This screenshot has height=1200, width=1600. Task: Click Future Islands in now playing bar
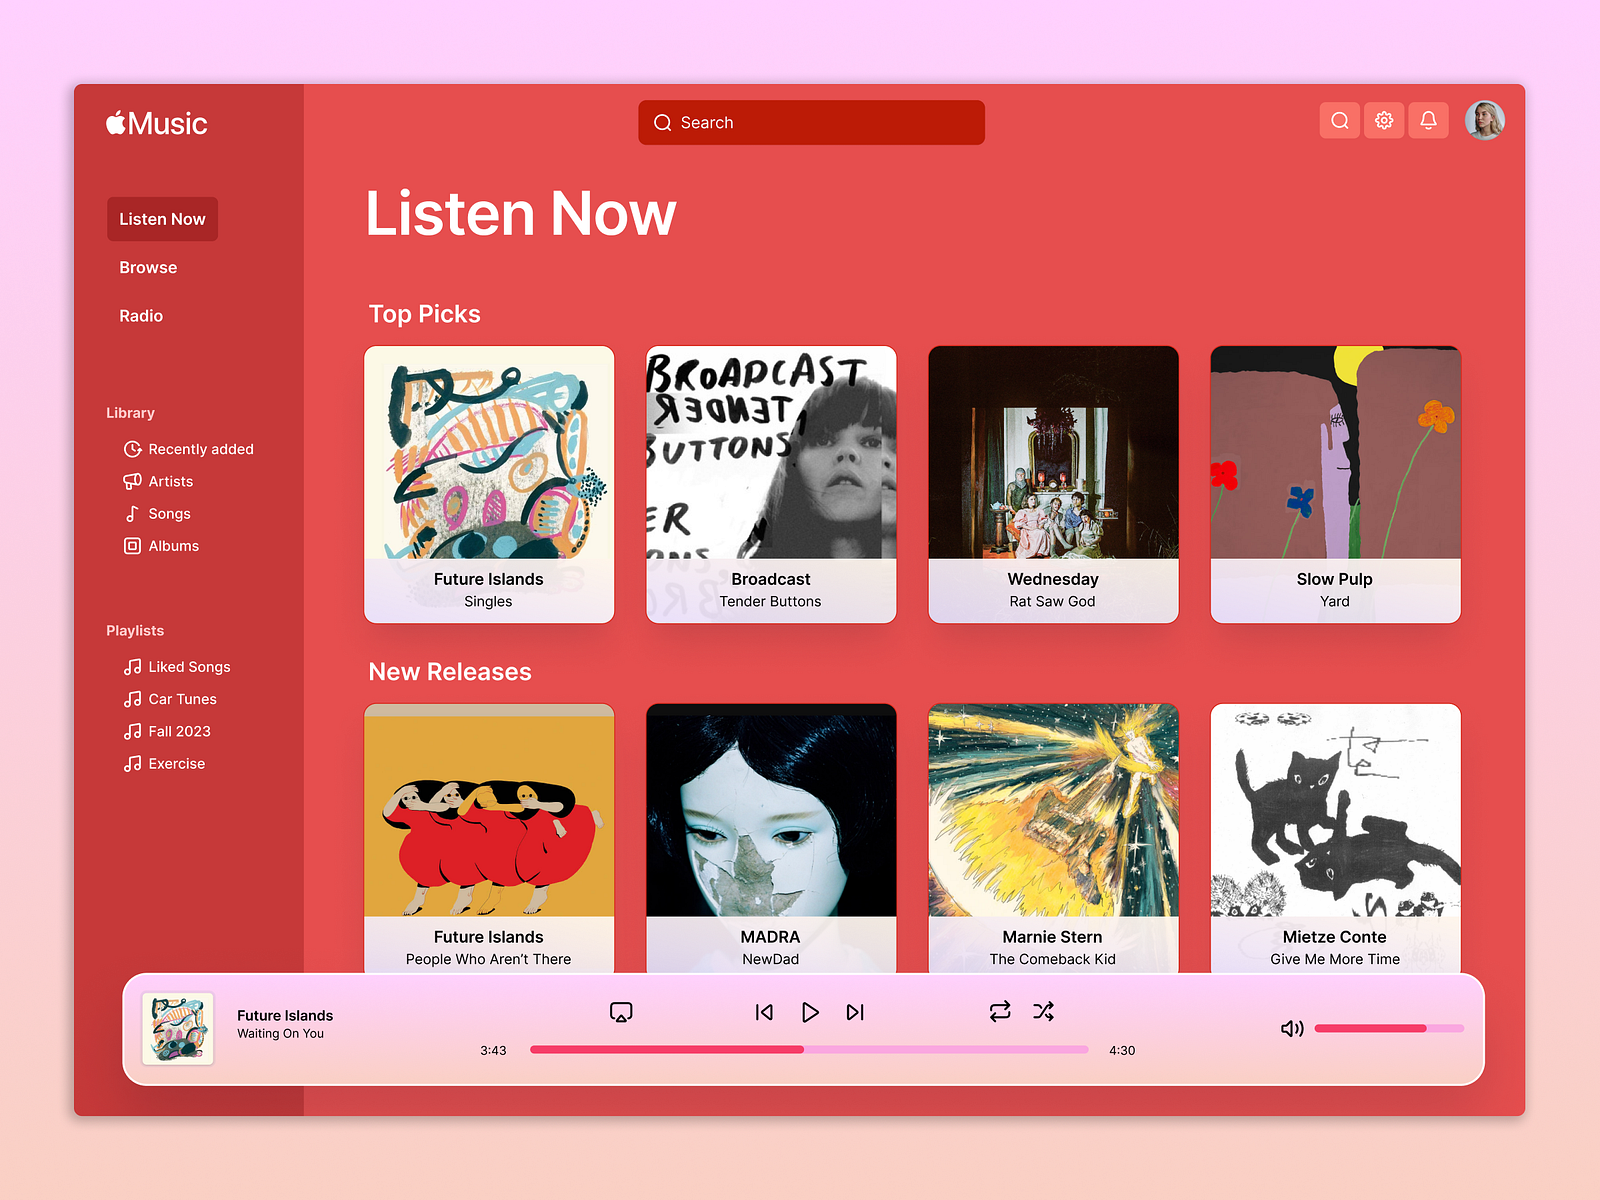point(285,1015)
